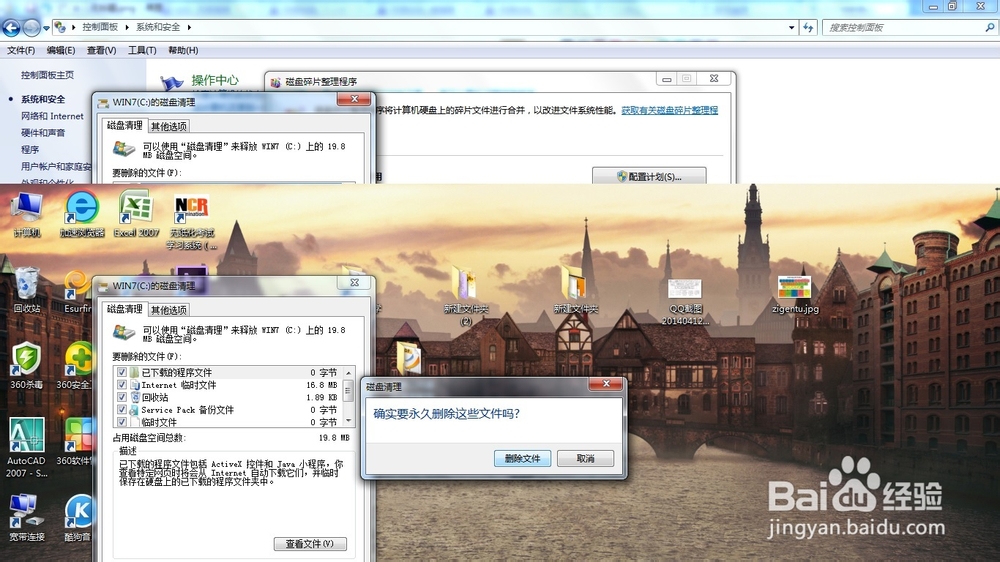Click 控制面板 in the address breadcrumb
The width and height of the screenshot is (1000, 562).
coord(100,27)
